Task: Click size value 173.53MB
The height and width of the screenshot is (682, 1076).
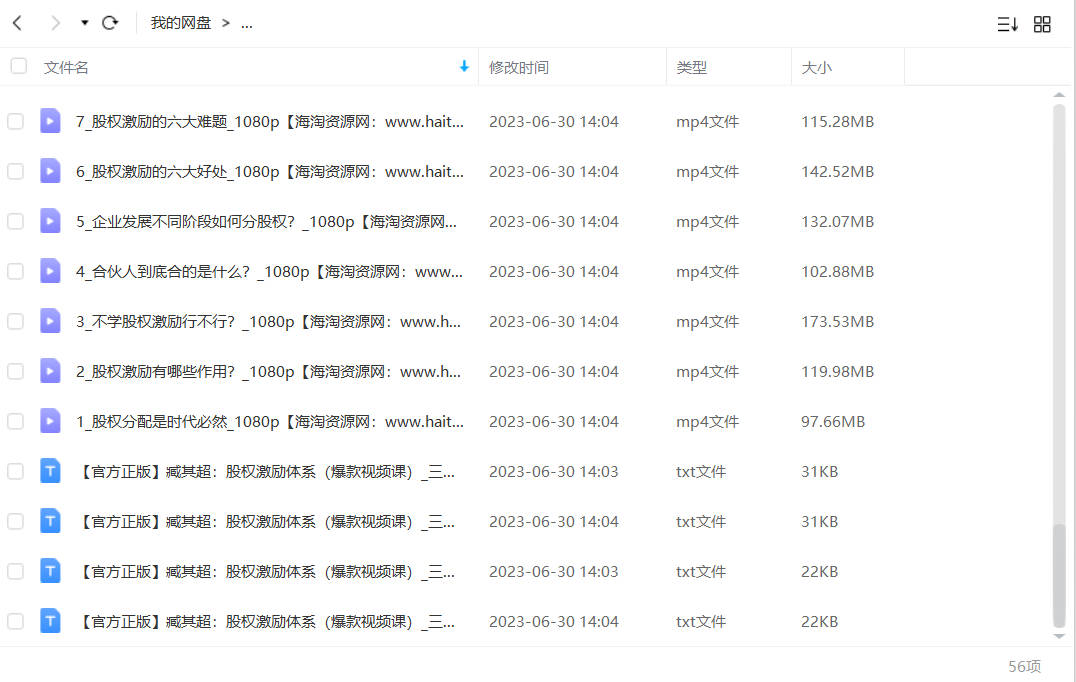Action: click(837, 322)
